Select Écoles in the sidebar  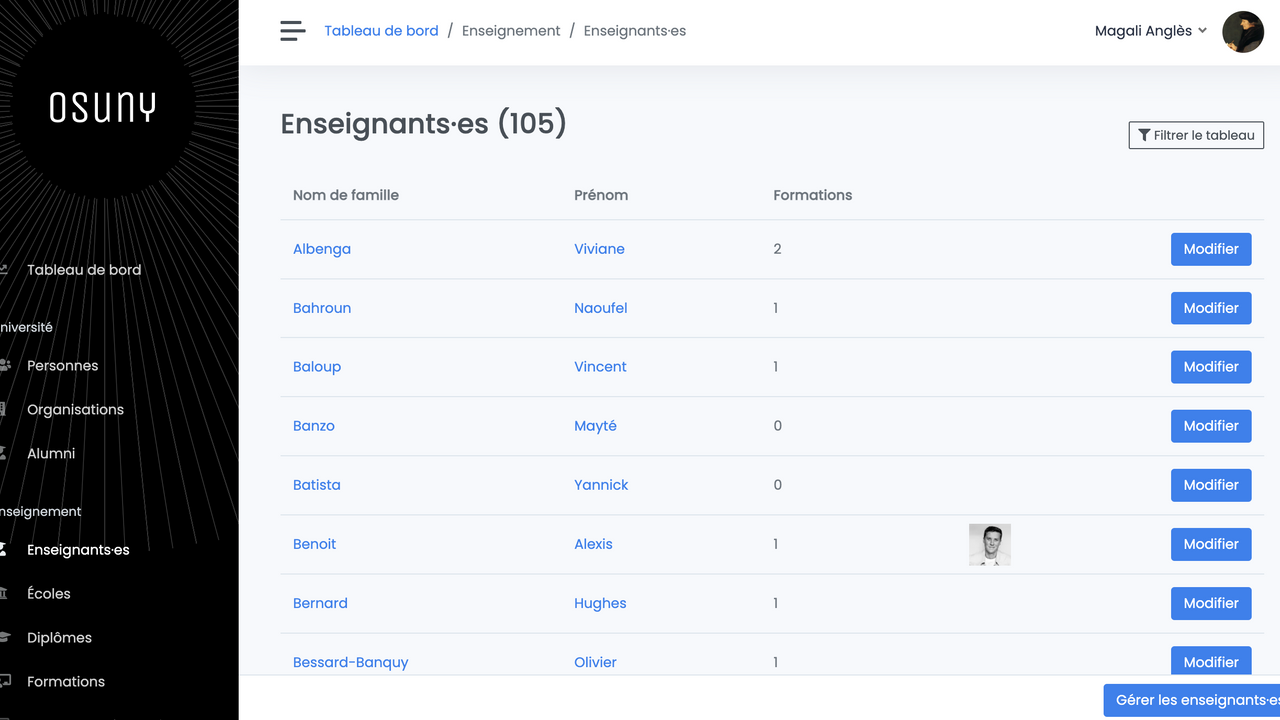pyautogui.click(x=49, y=594)
